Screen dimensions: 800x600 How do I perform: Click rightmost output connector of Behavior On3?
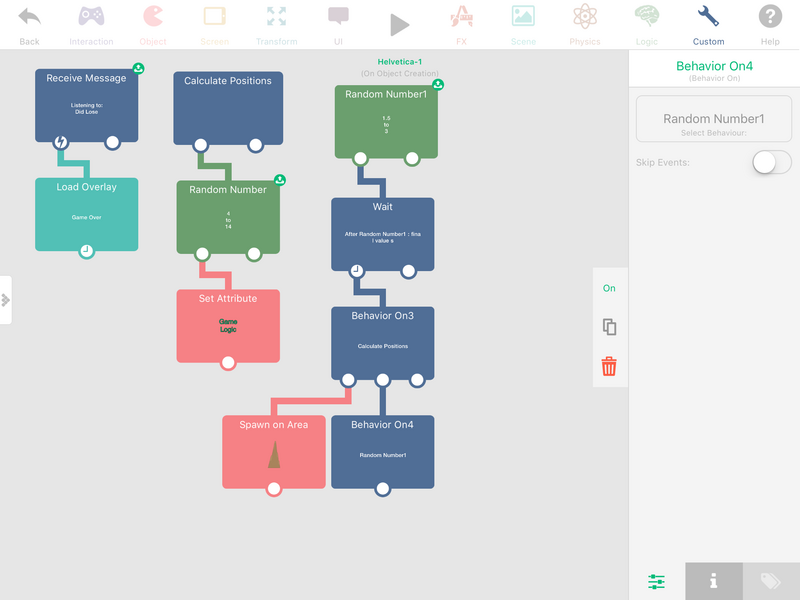tap(417, 380)
